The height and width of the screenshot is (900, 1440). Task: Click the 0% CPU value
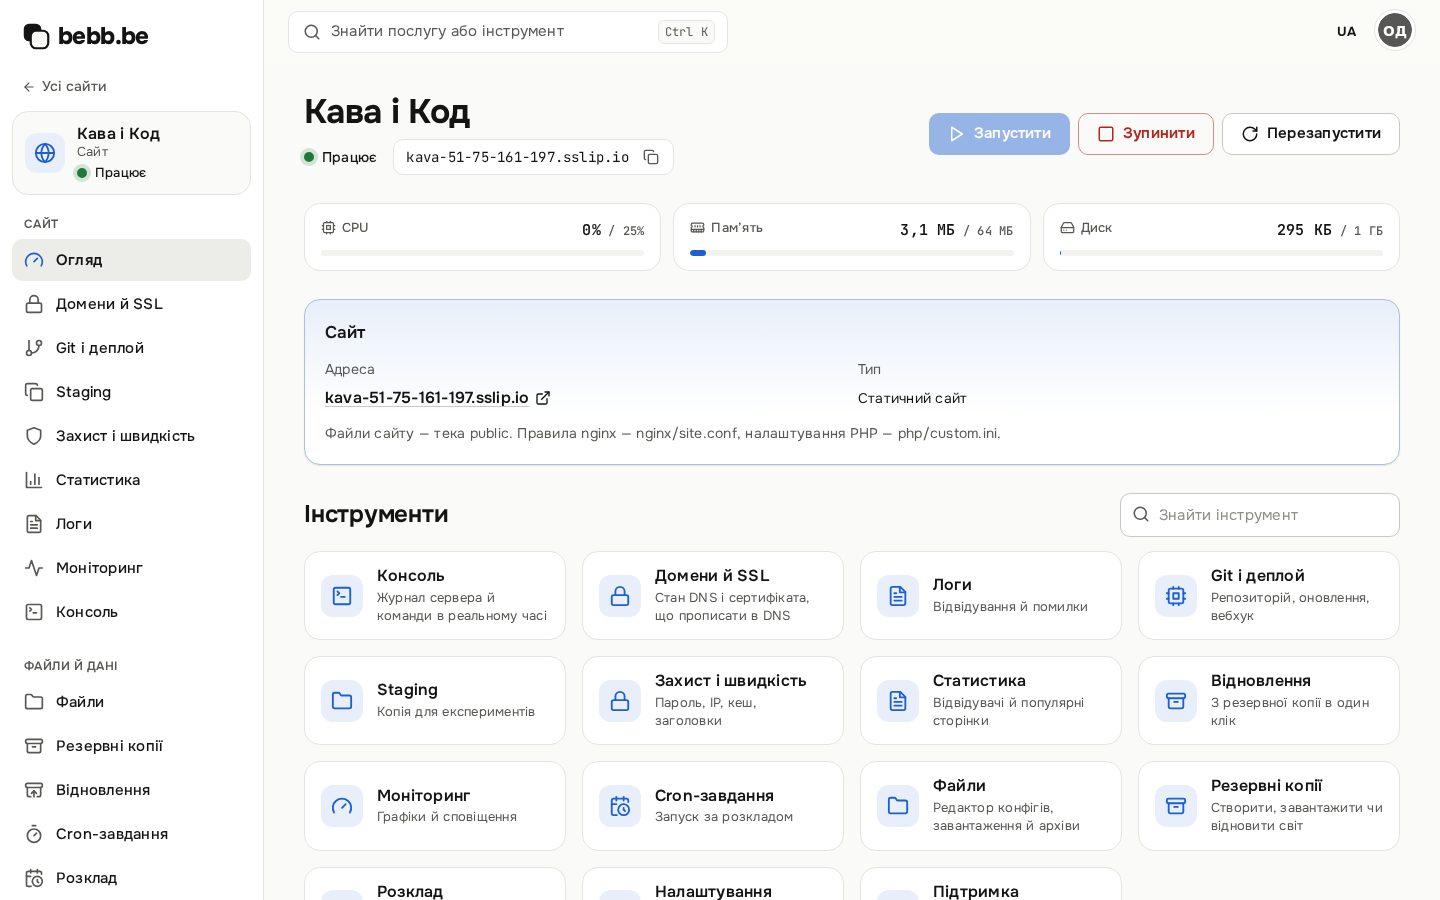(x=591, y=230)
